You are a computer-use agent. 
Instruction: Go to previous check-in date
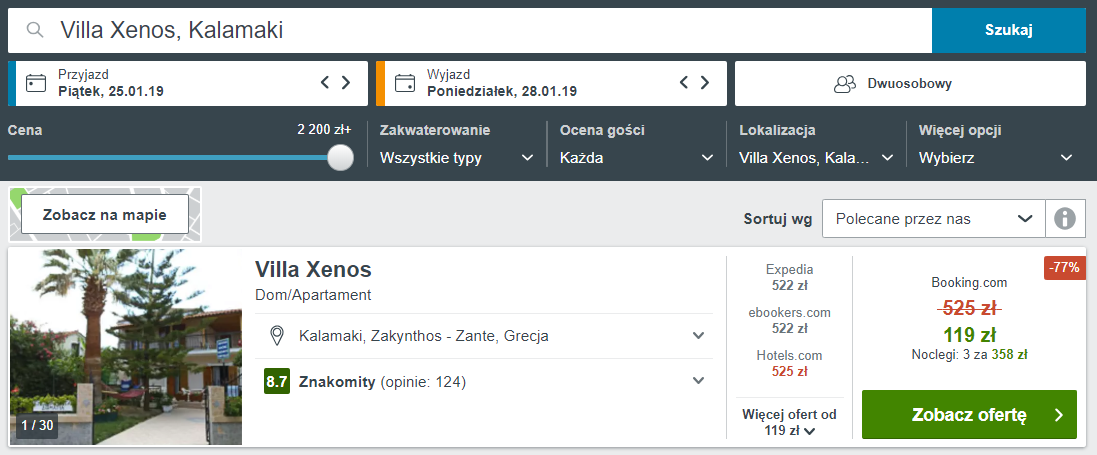[325, 83]
